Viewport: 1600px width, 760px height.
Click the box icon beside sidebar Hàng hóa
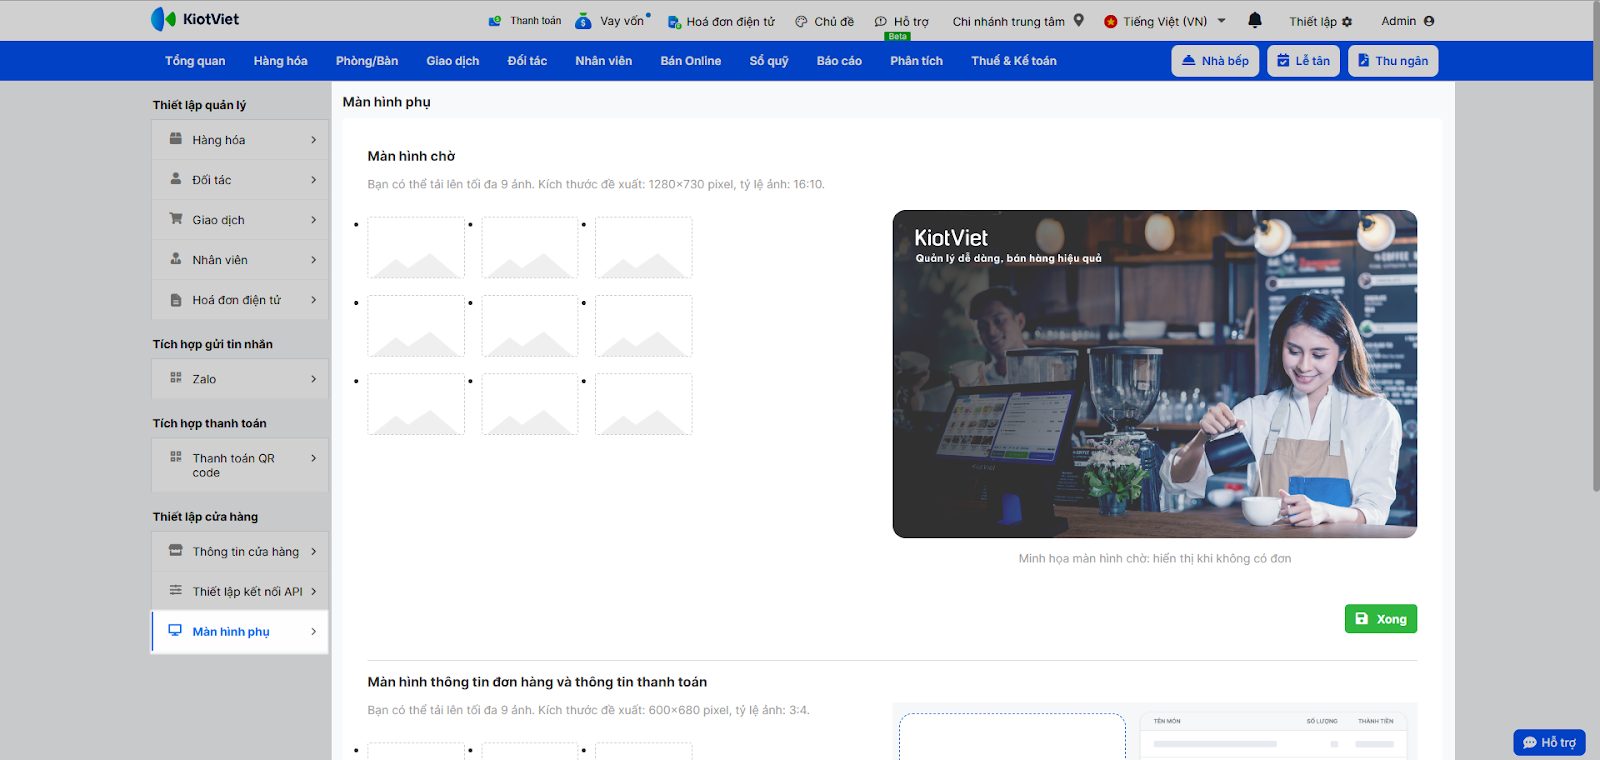[x=176, y=139]
